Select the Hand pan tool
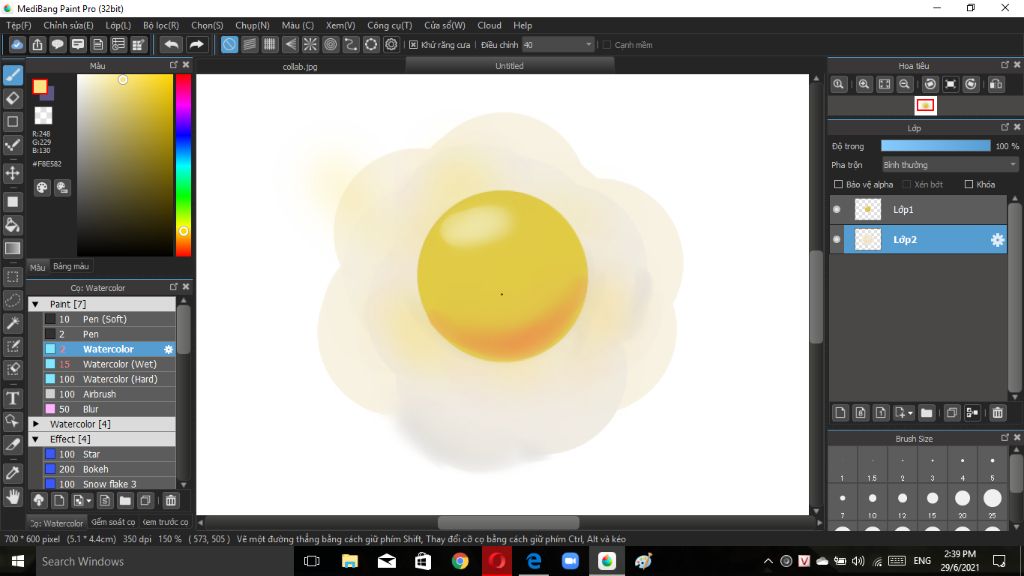This screenshot has height=576, width=1024. click(13, 496)
